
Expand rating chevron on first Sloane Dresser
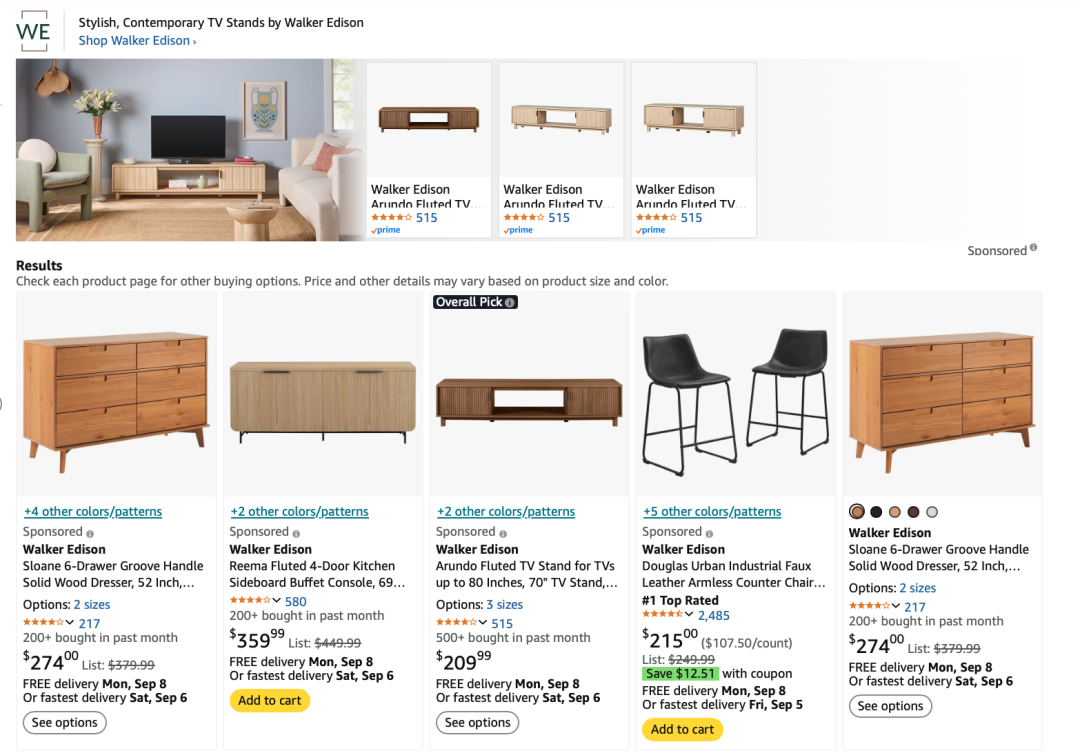71,623
